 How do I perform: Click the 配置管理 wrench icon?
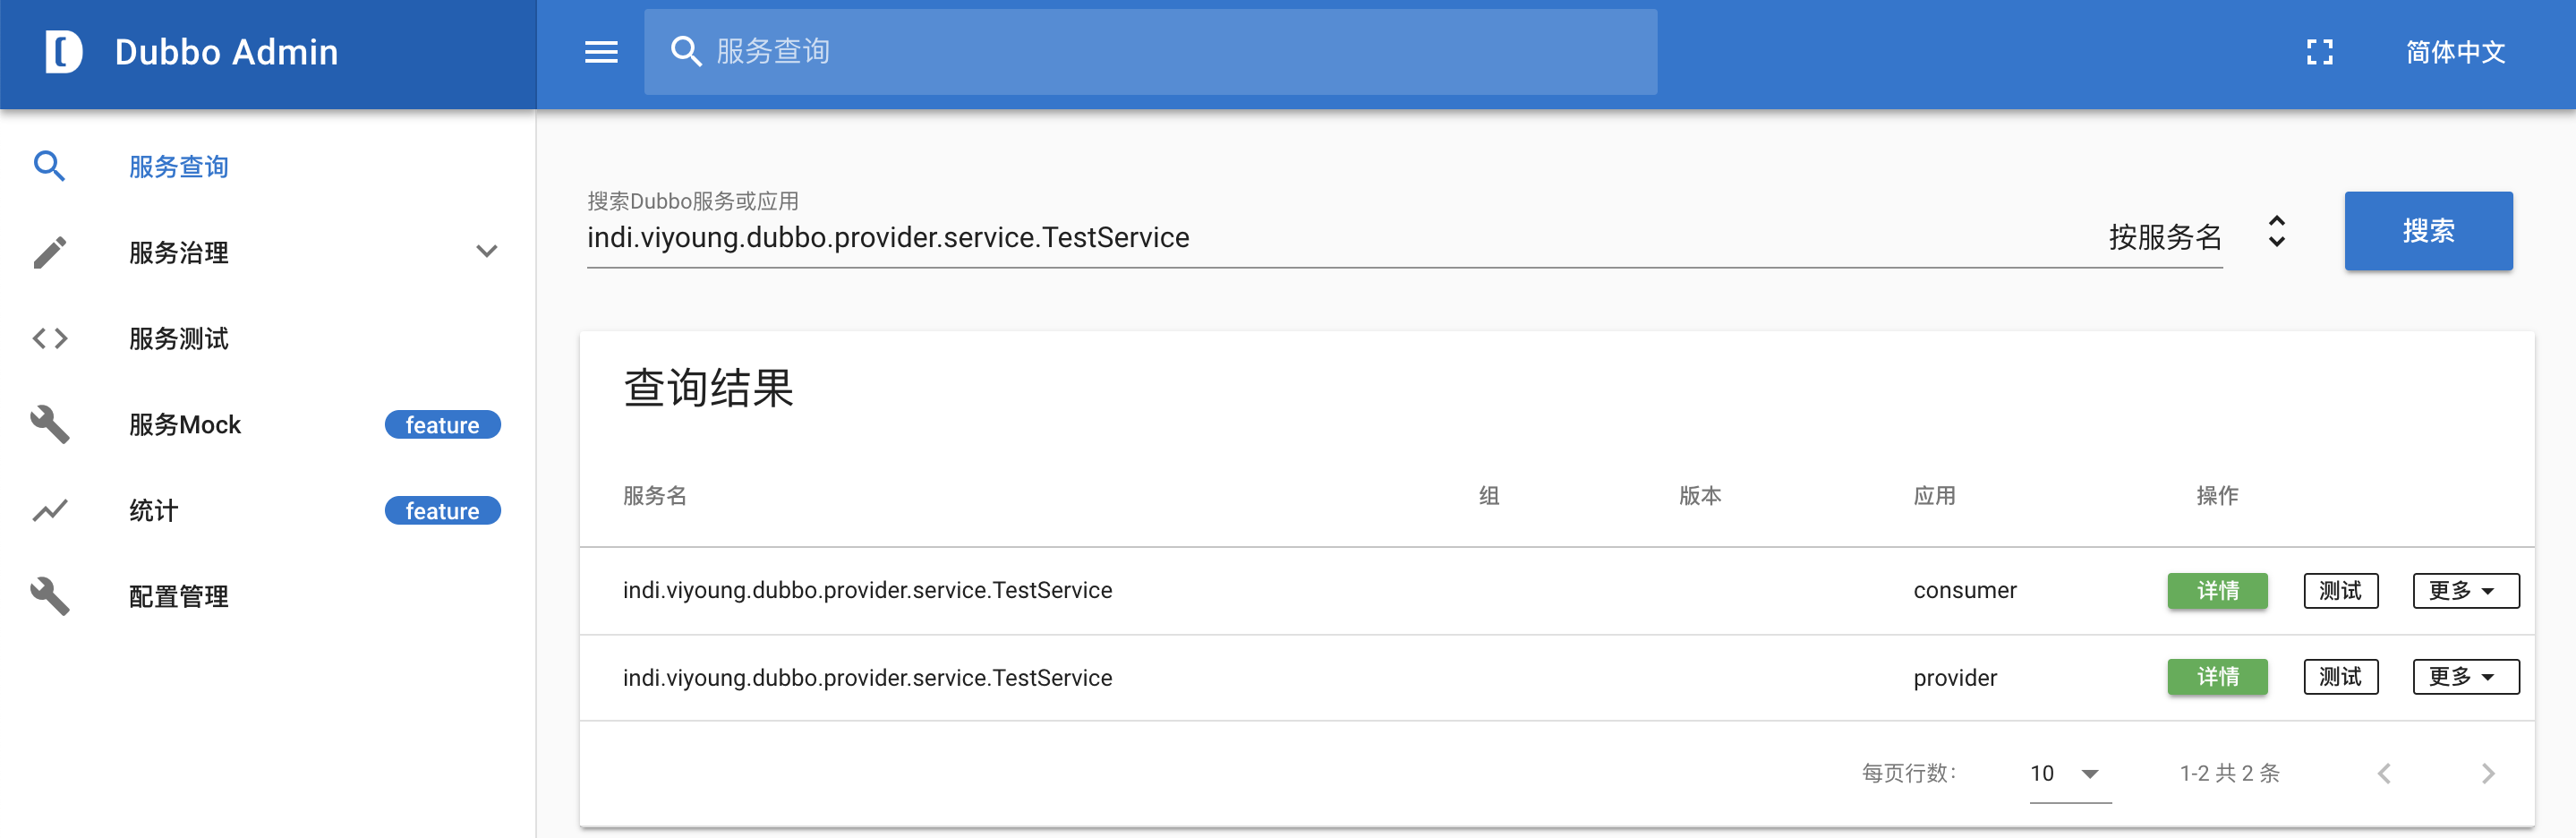coord(50,596)
